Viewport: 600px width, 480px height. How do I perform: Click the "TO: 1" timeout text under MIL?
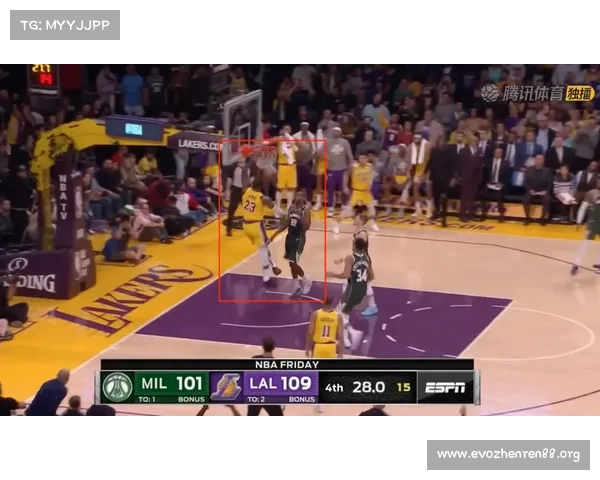[147, 399]
